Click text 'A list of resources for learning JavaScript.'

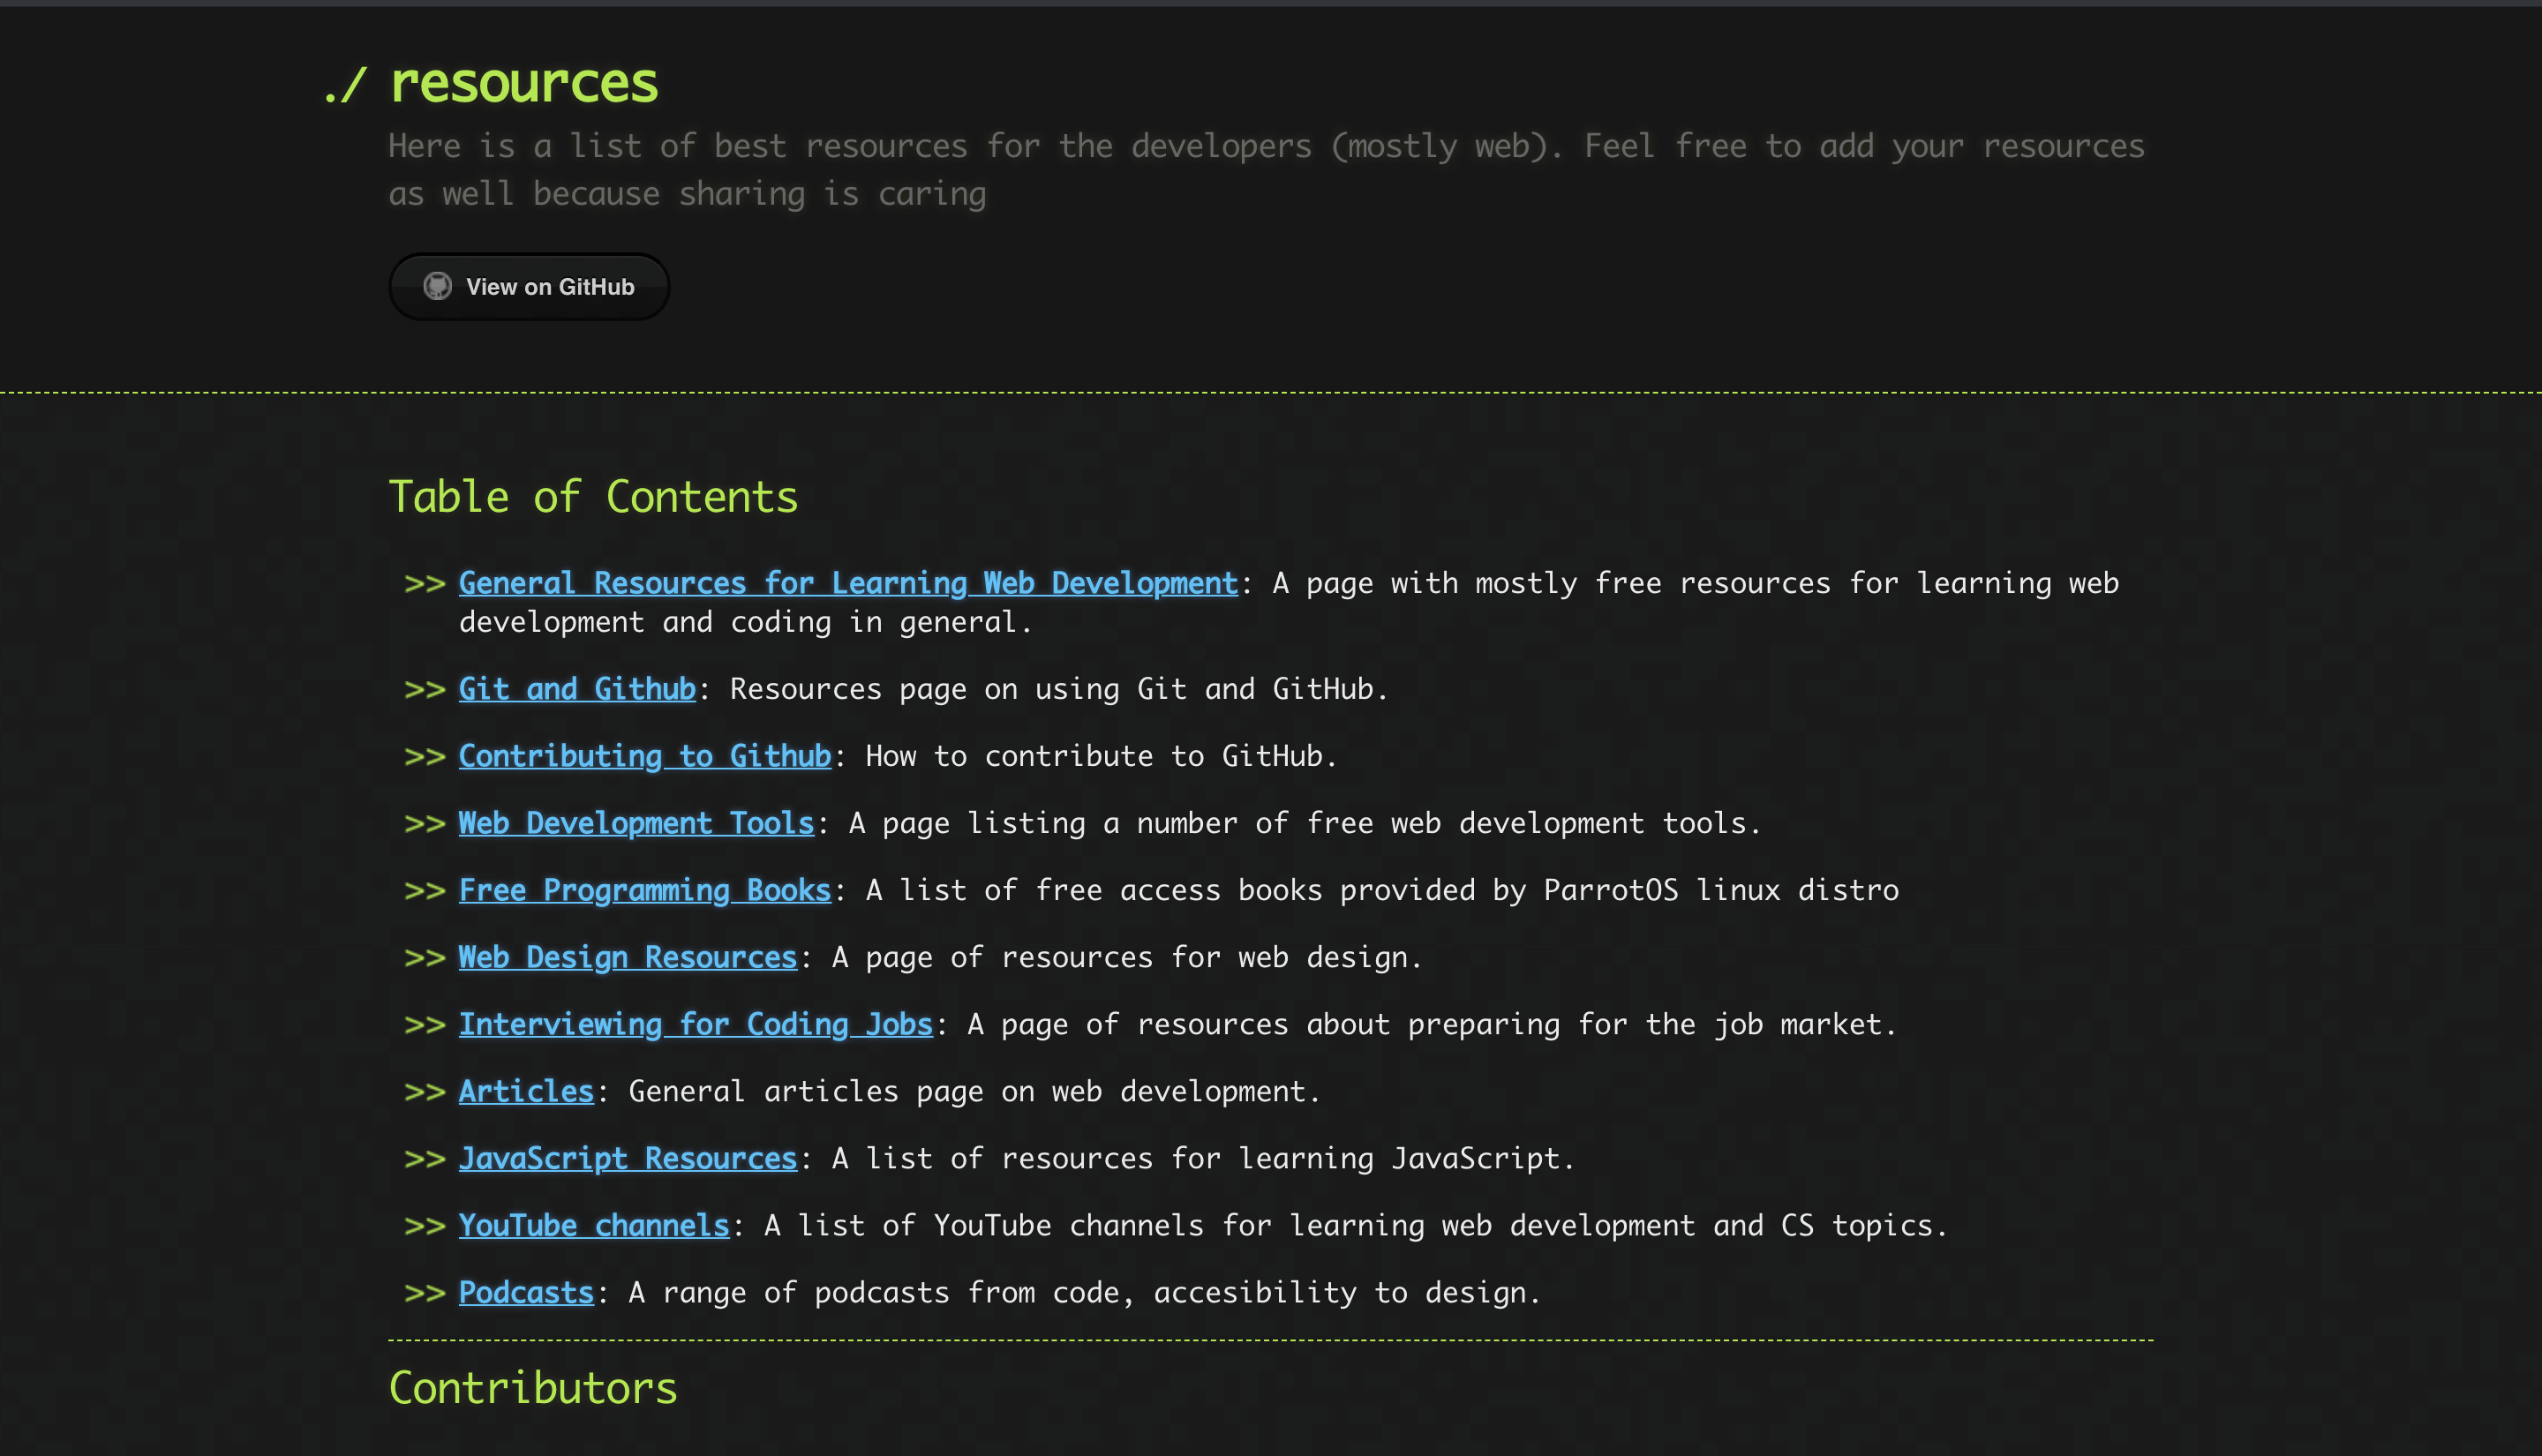(1203, 1158)
